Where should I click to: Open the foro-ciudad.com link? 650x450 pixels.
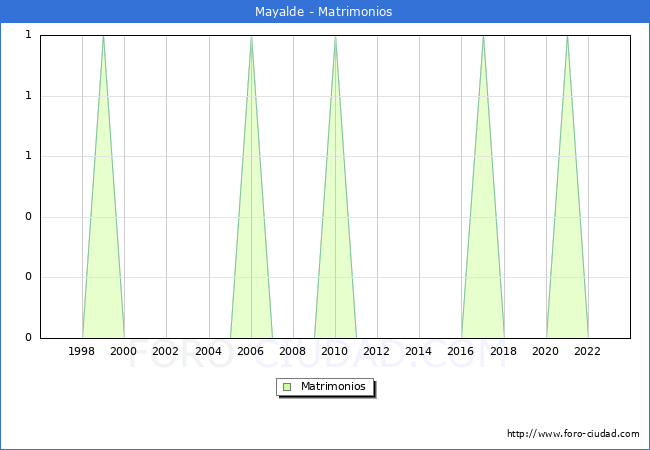573,434
